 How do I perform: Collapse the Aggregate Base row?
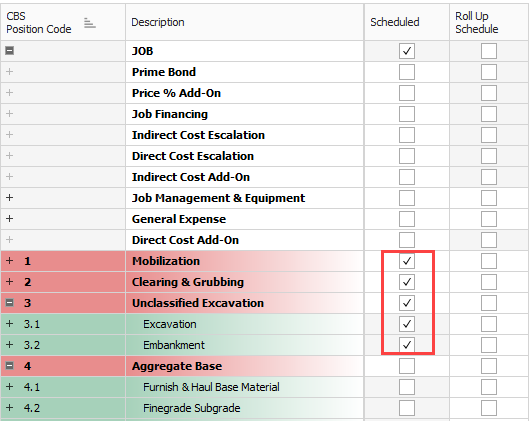coord(9,366)
